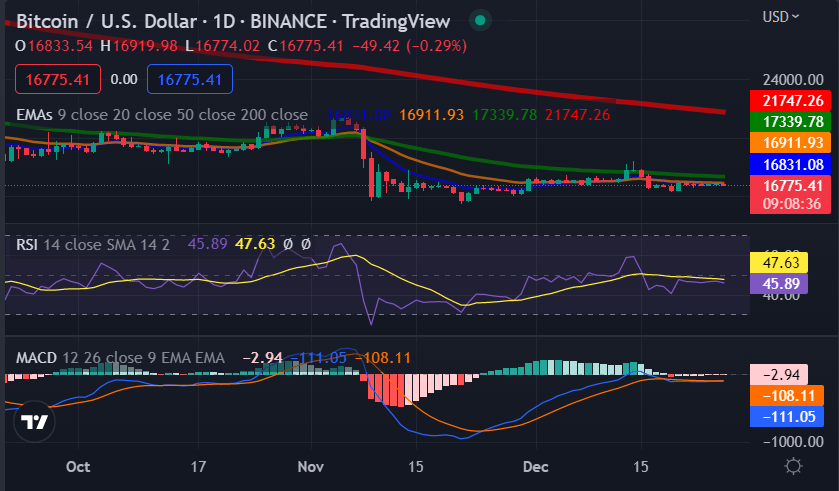Screen dimensions: 839x491
Task: Click the 17 date label on time axis
Action: [198, 467]
